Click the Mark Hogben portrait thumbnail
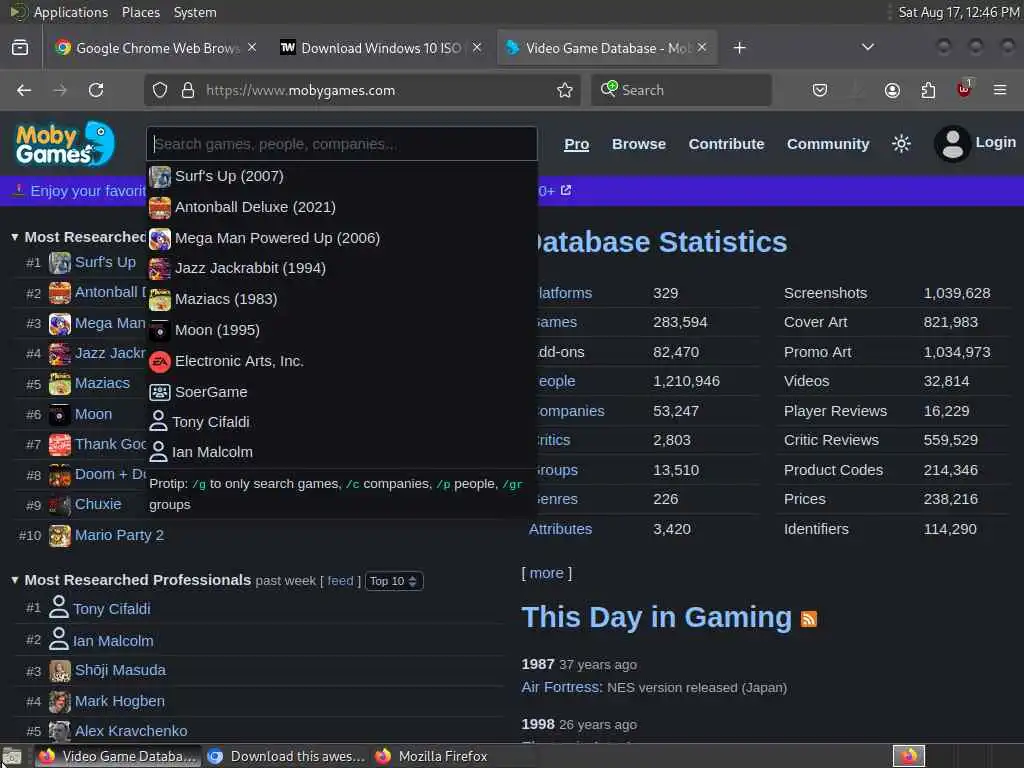The image size is (1024, 768). [59, 701]
